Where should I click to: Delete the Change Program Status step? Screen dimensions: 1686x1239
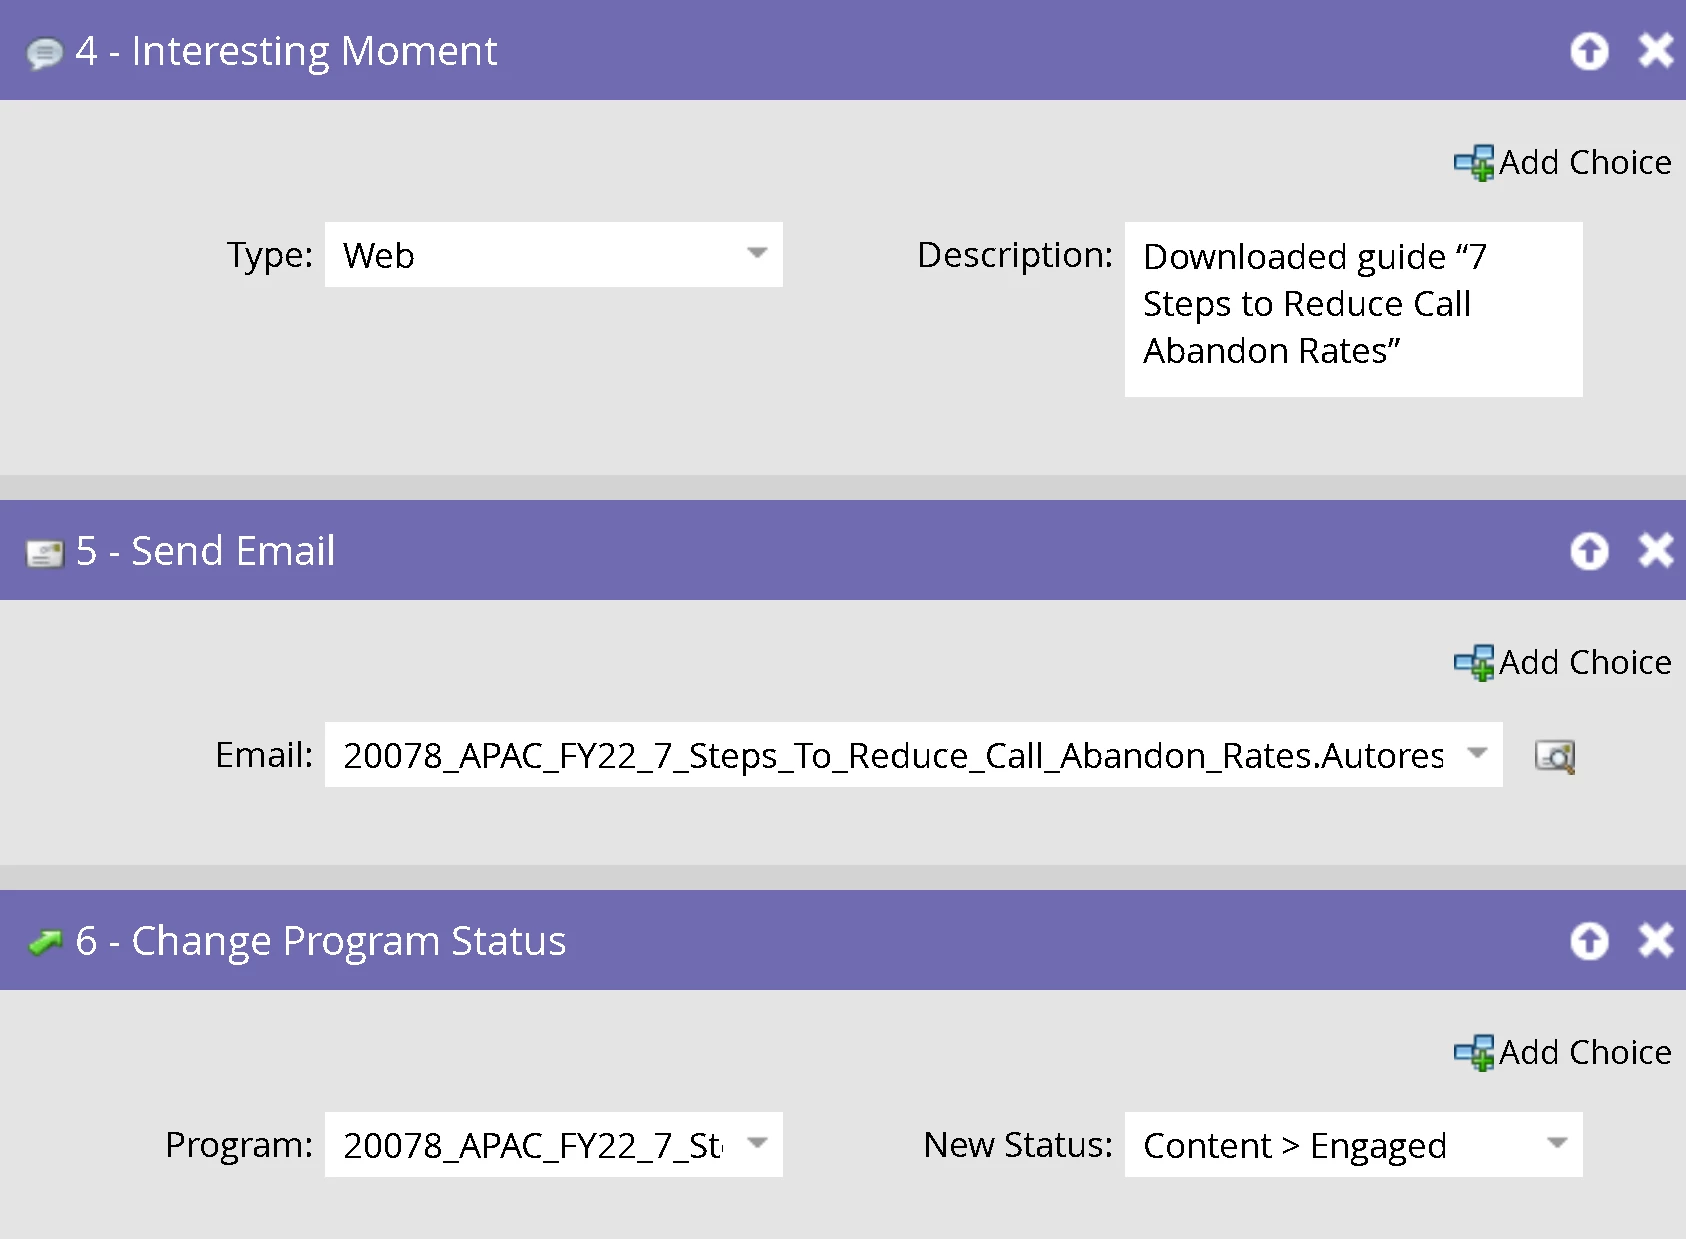1656,940
